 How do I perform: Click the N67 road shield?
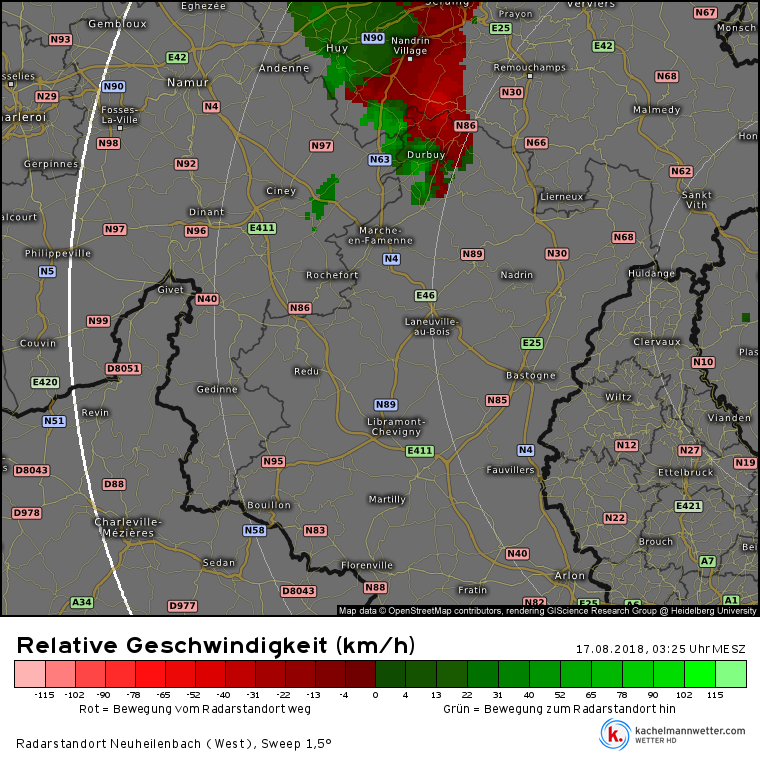pyautogui.click(x=705, y=13)
